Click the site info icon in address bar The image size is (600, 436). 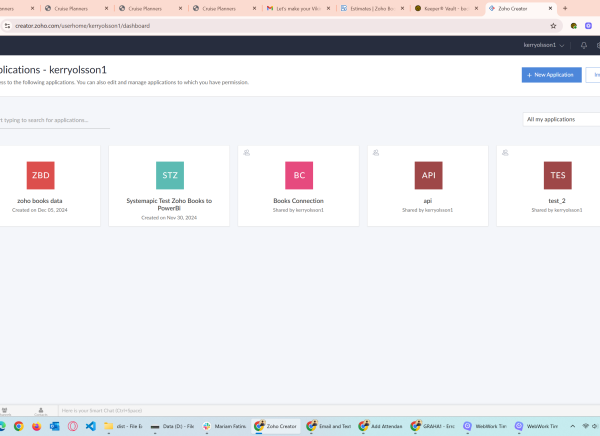click(x=8, y=25)
